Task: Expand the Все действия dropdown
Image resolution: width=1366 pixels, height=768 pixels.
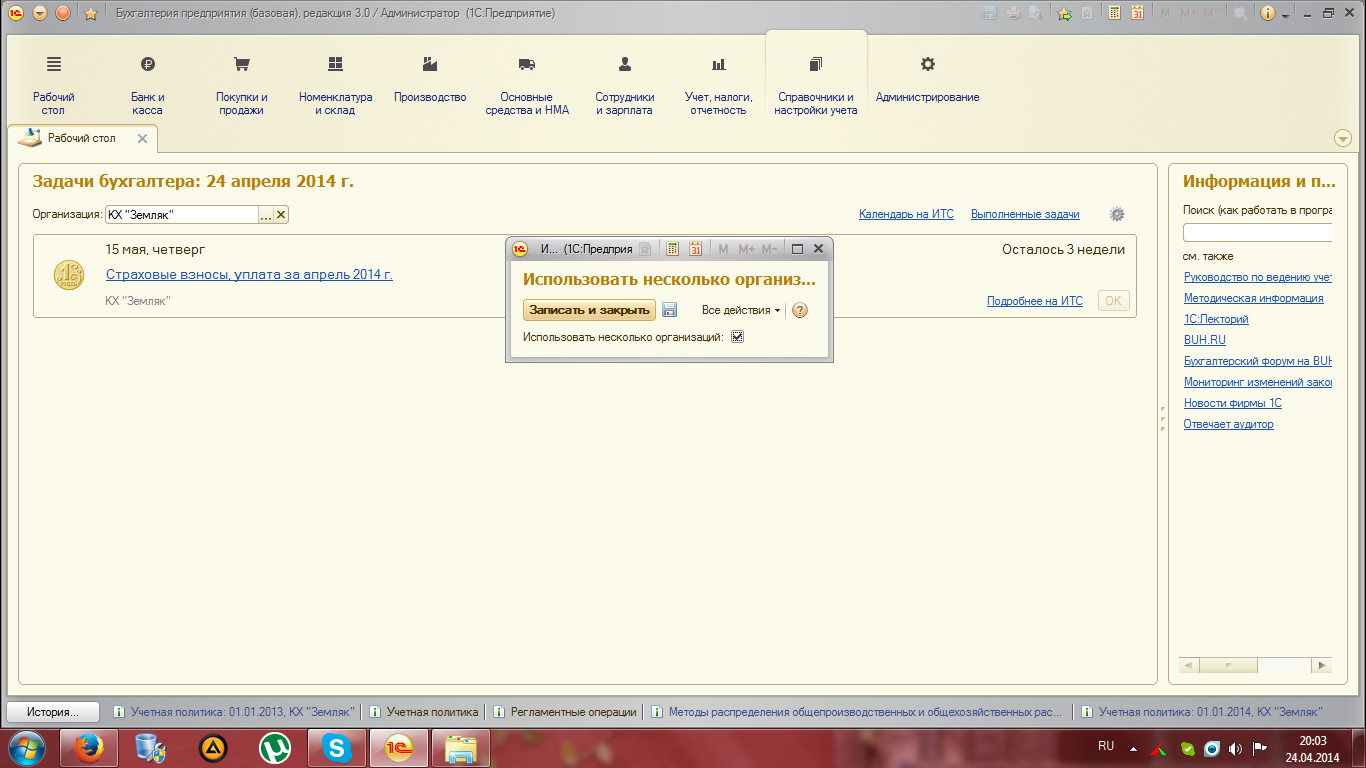Action: [740, 310]
